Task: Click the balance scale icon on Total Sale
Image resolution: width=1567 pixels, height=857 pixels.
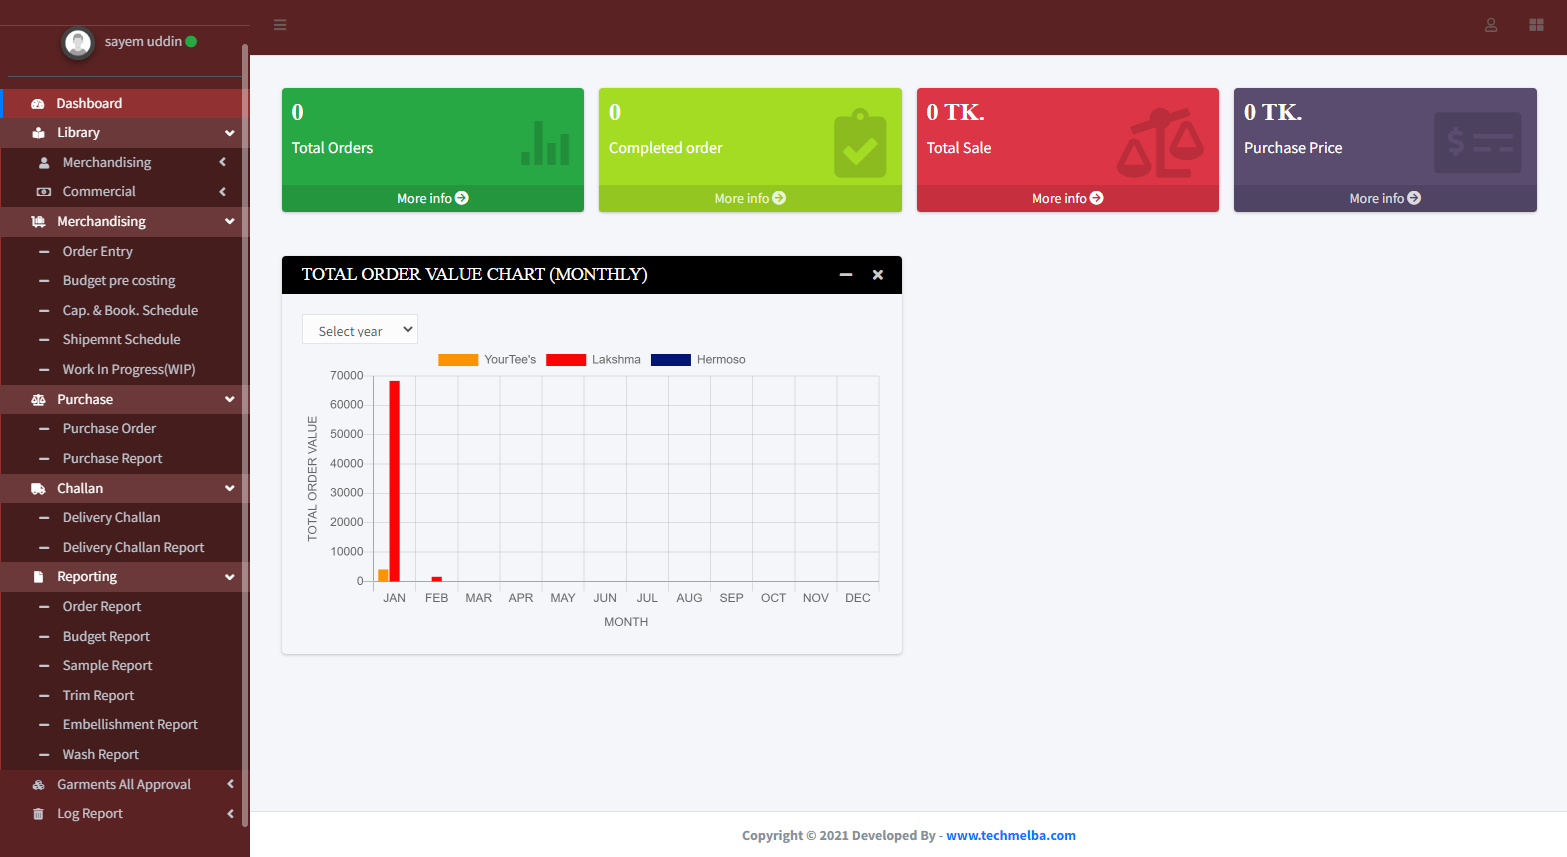Action: [x=1160, y=143]
